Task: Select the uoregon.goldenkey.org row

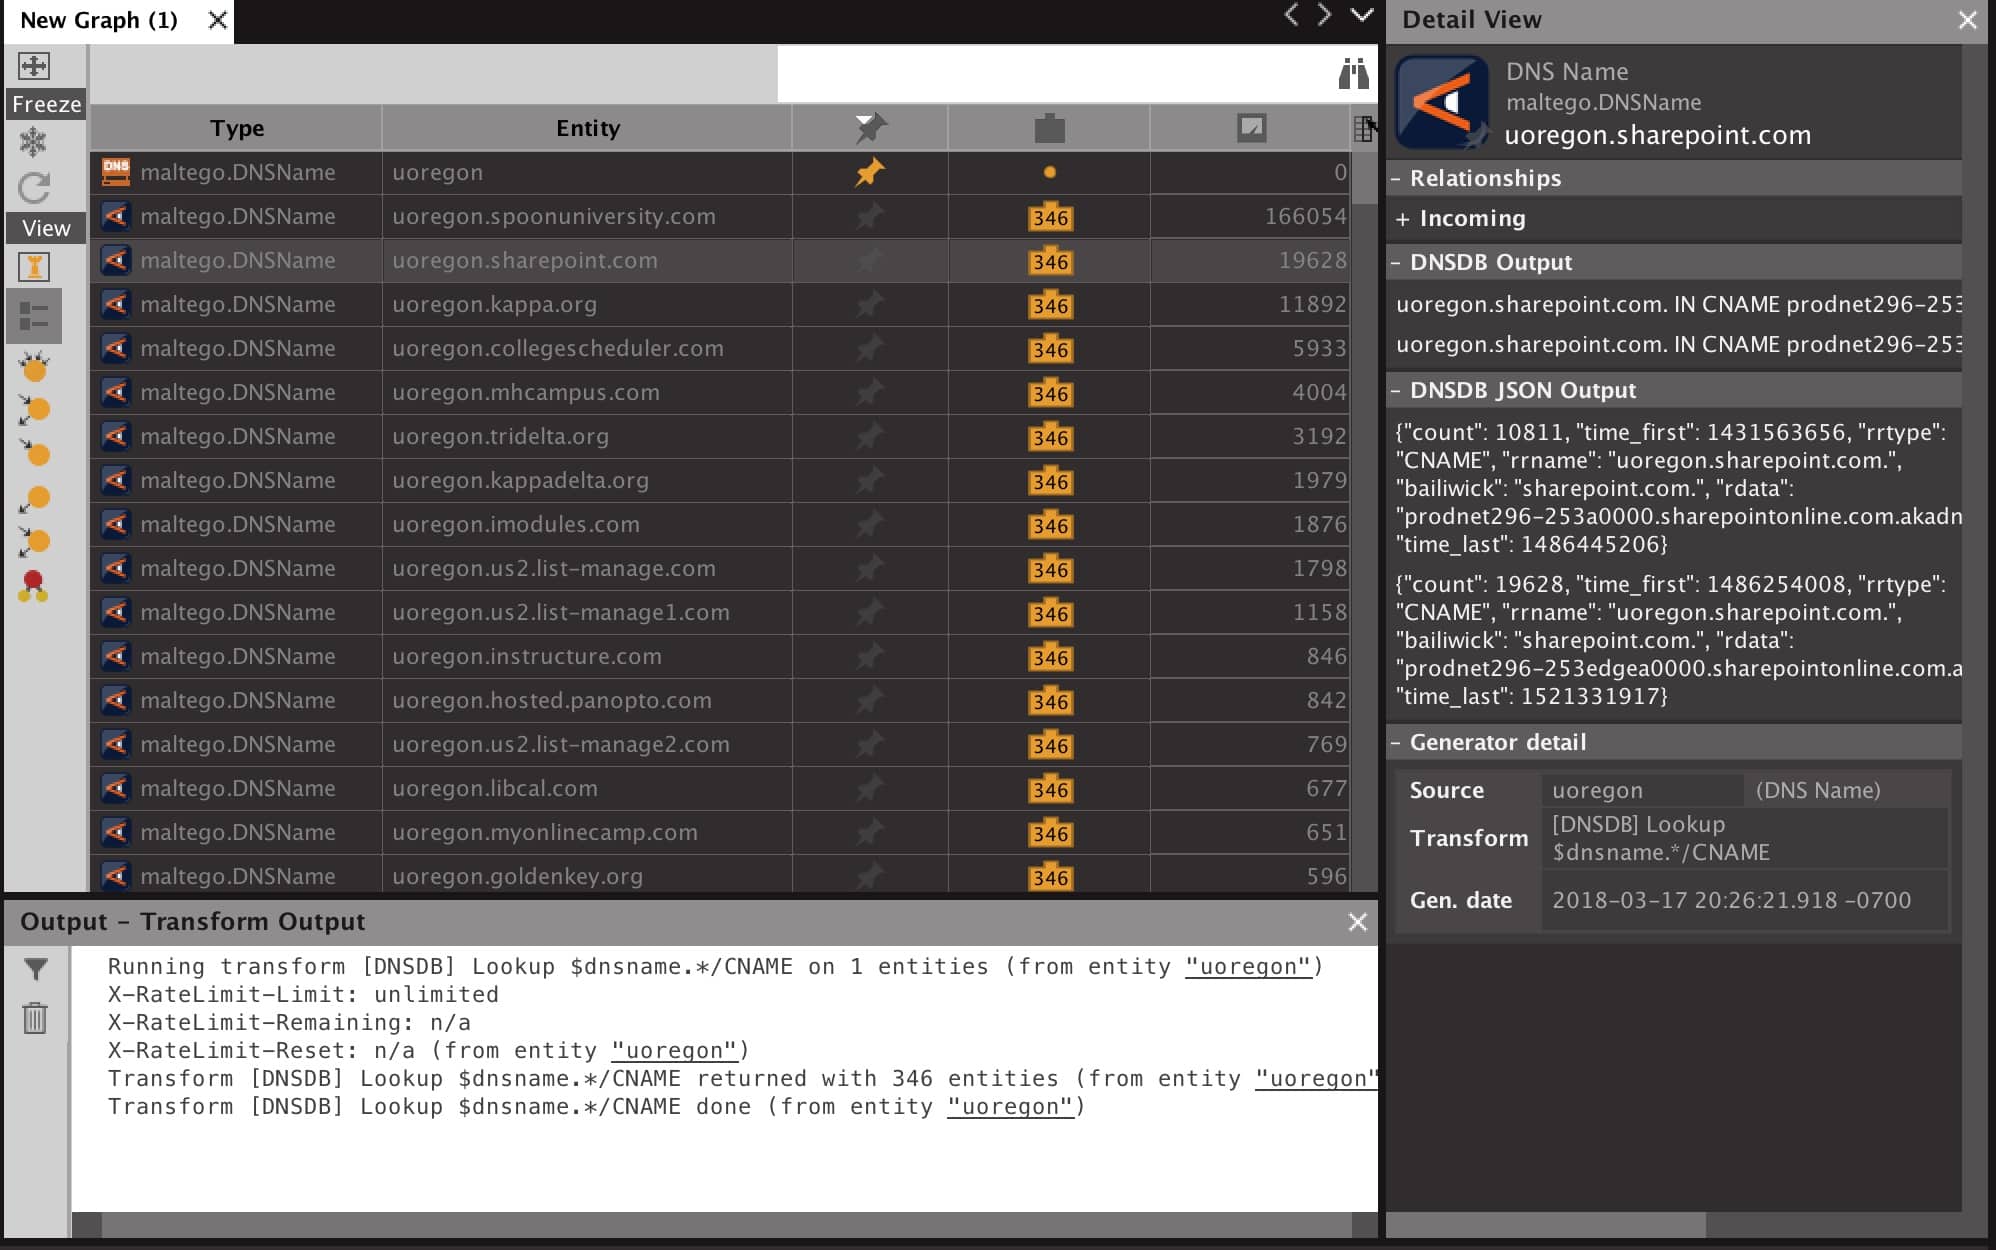Action: point(720,875)
